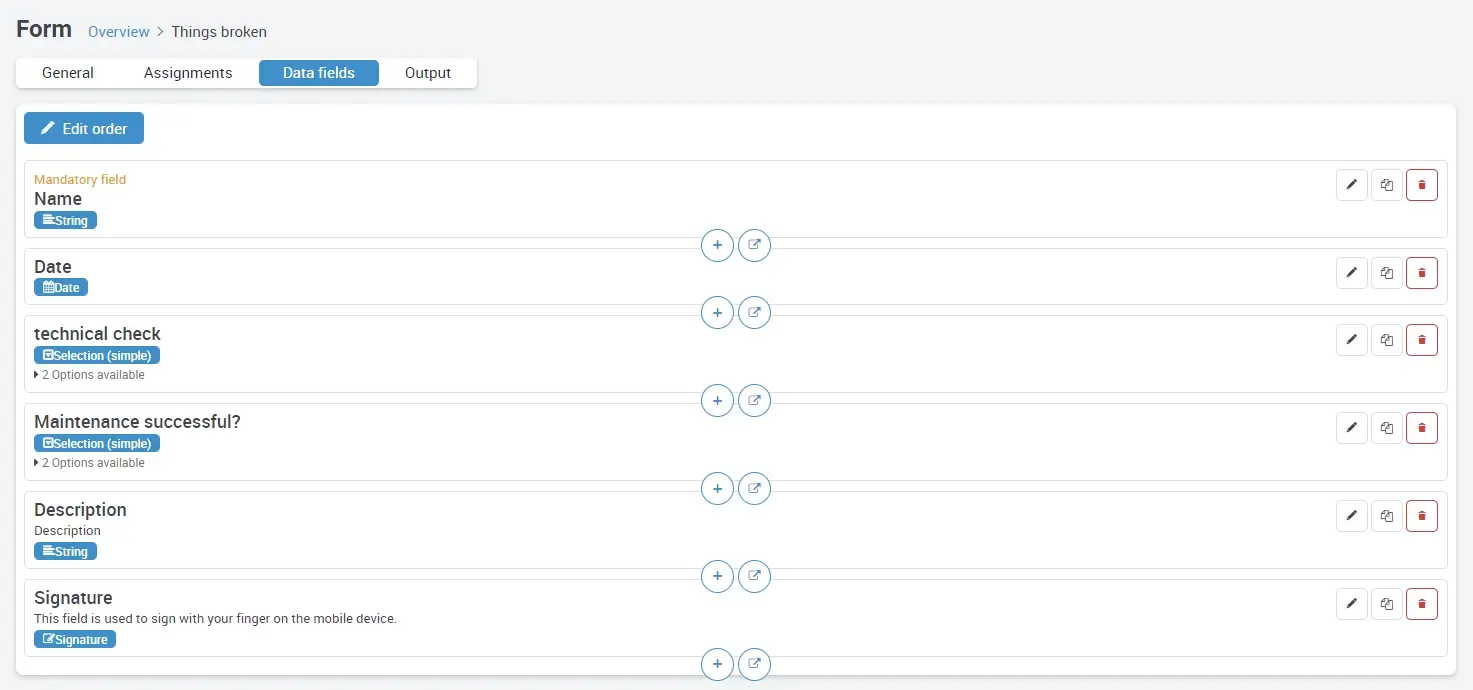The height and width of the screenshot is (690, 1473).
Task: Copy the Description field
Action: pyautogui.click(x=1386, y=516)
